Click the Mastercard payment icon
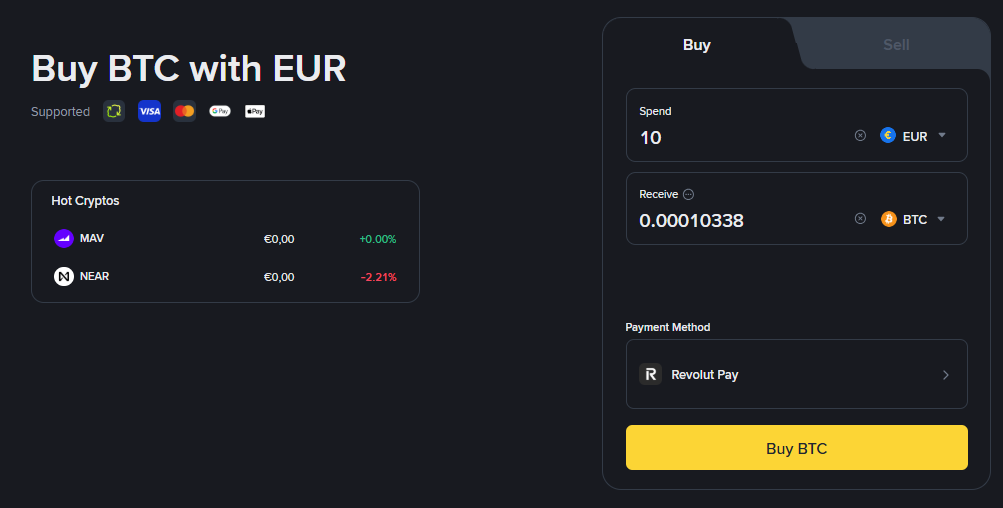The image size is (1003, 508). [184, 111]
